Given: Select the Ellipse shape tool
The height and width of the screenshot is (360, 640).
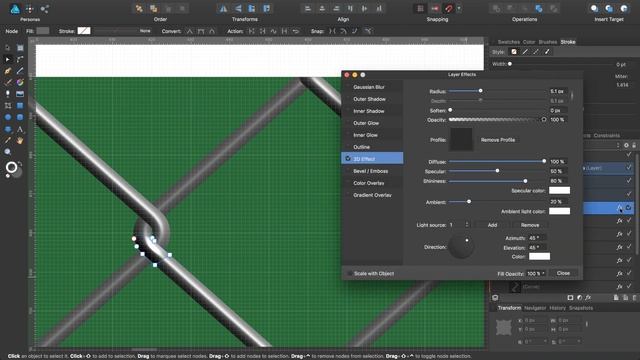Looking at the screenshot, I should 8,117.
